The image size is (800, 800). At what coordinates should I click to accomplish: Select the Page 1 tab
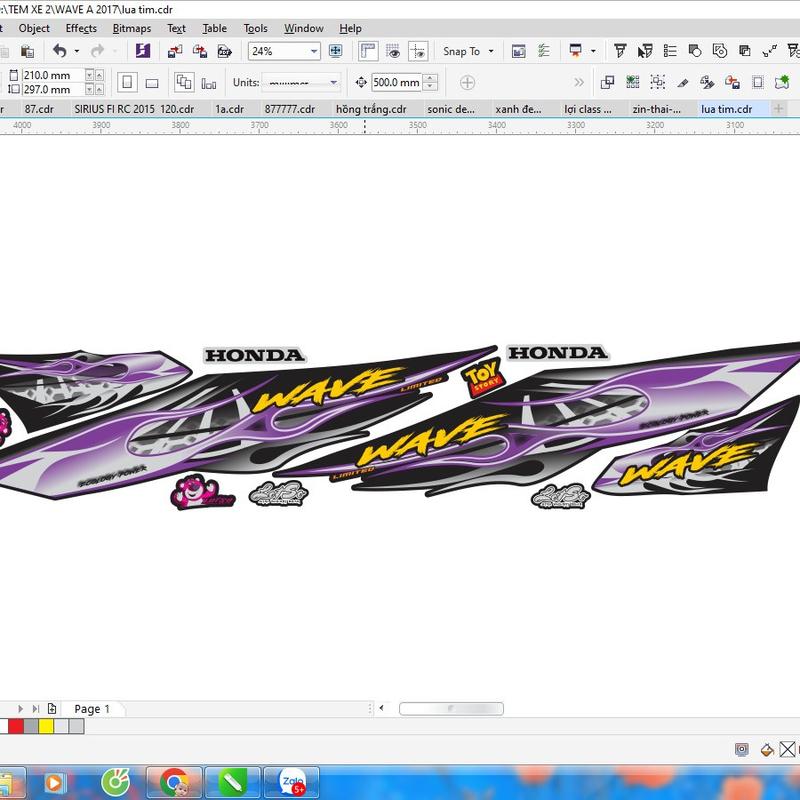tap(92, 709)
